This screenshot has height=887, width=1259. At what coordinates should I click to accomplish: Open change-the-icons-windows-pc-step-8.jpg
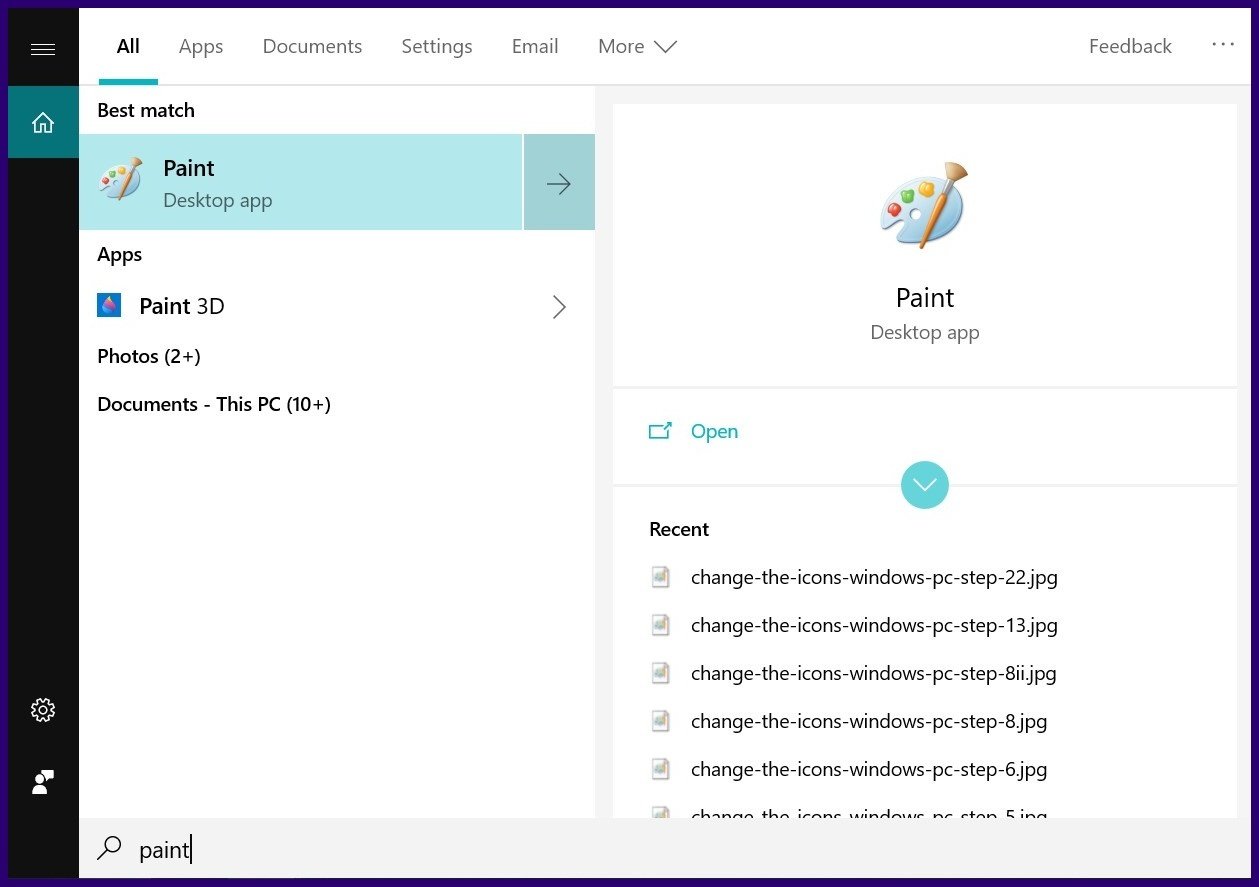click(869, 721)
